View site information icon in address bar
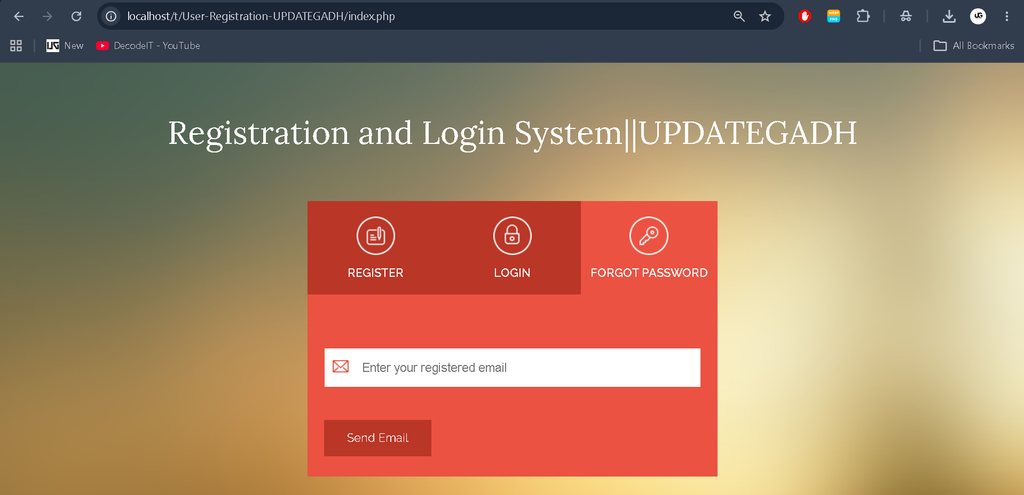 (111, 16)
